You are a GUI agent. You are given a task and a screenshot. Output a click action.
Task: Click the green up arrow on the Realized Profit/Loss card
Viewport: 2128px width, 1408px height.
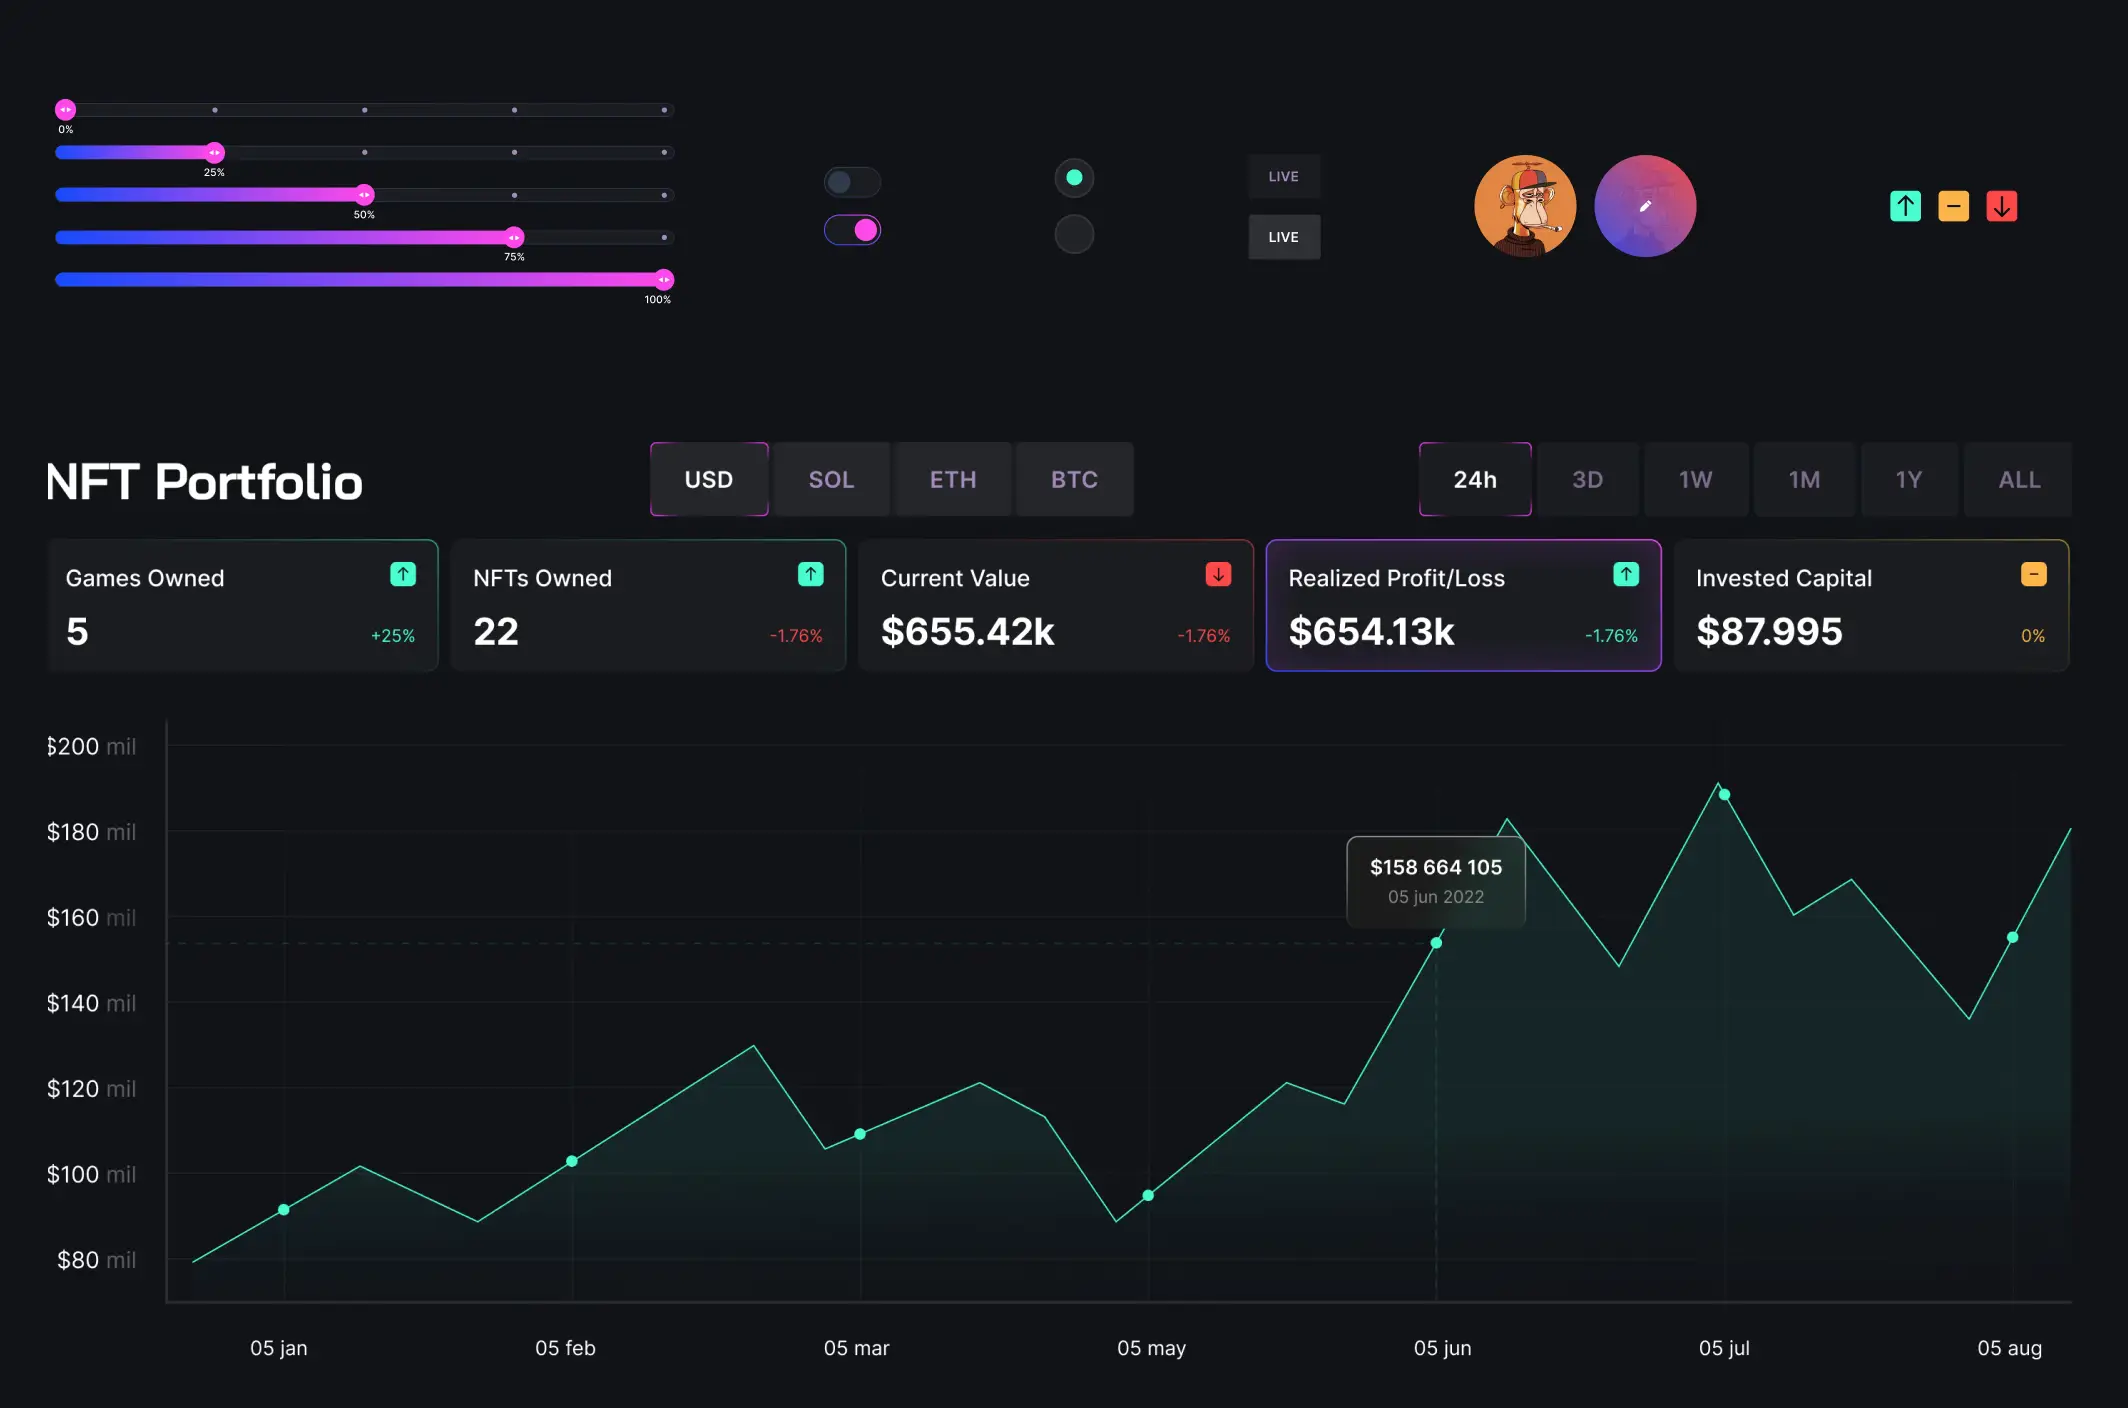coord(1626,574)
